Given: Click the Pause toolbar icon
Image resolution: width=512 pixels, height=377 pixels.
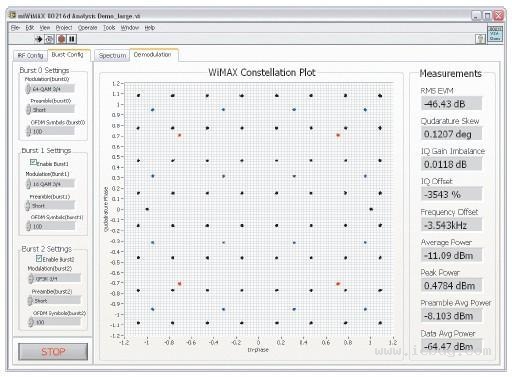Looking at the screenshot, I should click(x=72, y=39).
